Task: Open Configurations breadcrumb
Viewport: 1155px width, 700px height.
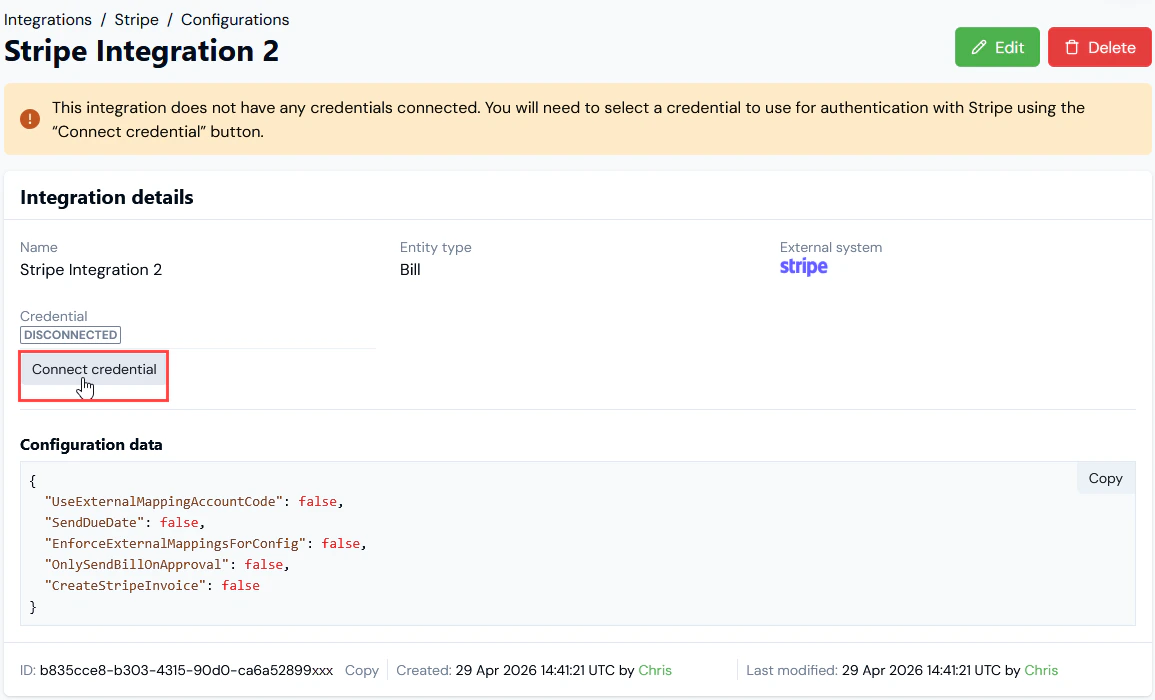Action: pos(235,20)
